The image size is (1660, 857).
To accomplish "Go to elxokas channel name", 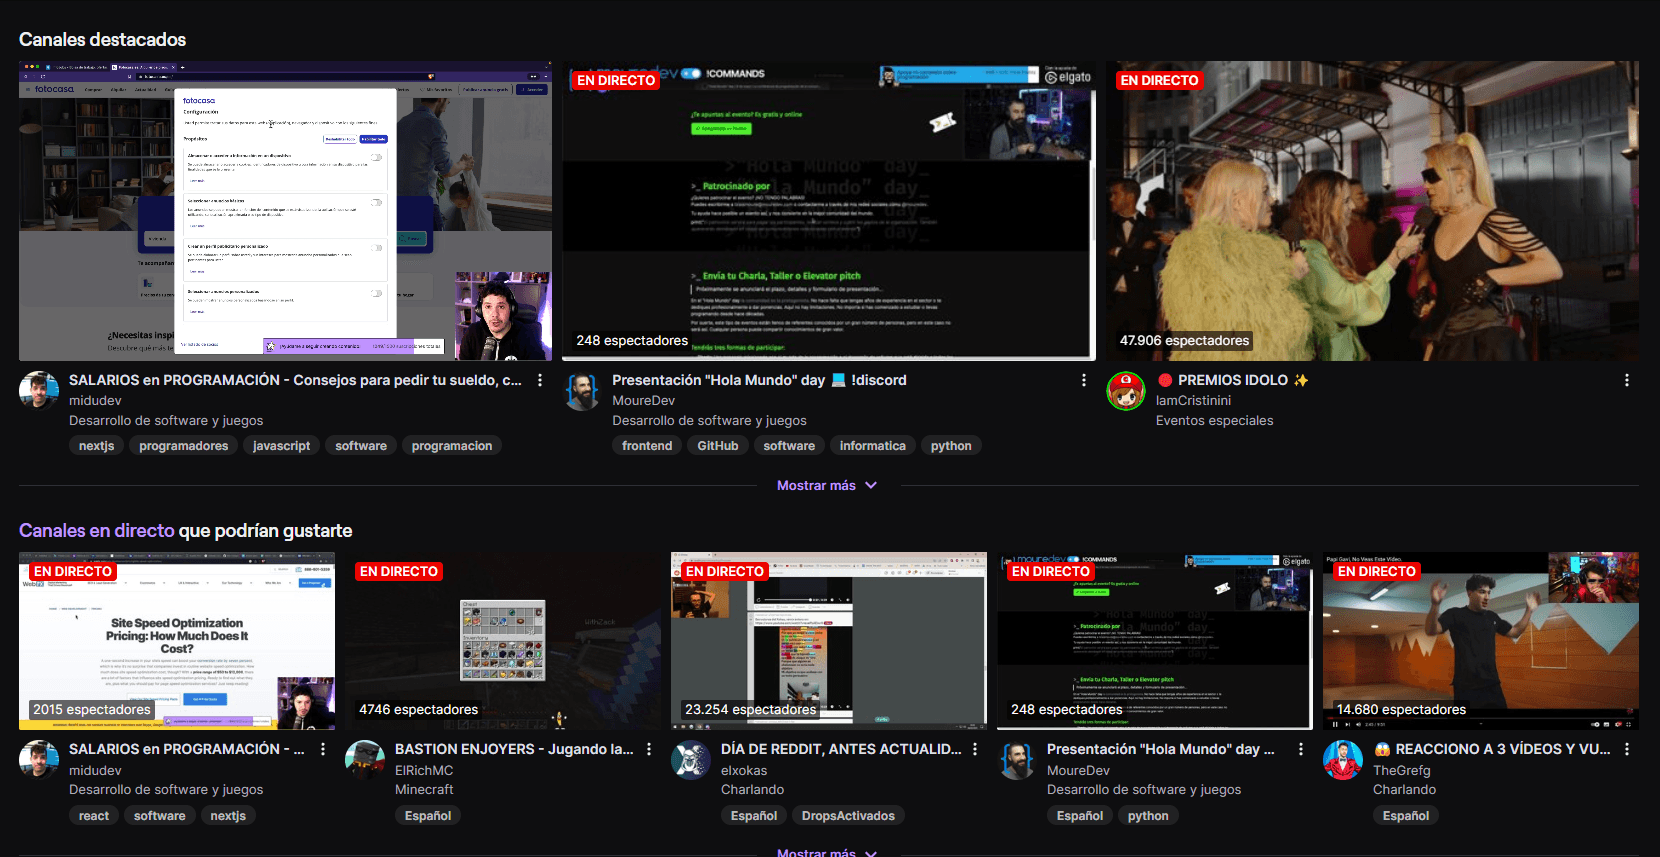I will coord(744,771).
